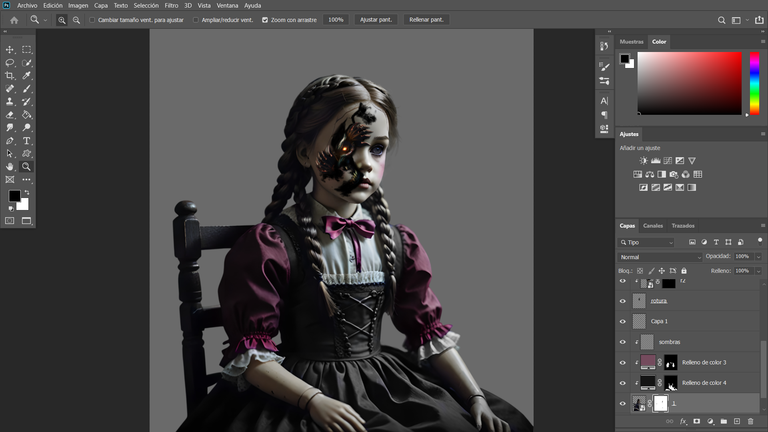Create a new layer group folder
Viewport: 768px width, 432px height.
(x=723, y=421)
